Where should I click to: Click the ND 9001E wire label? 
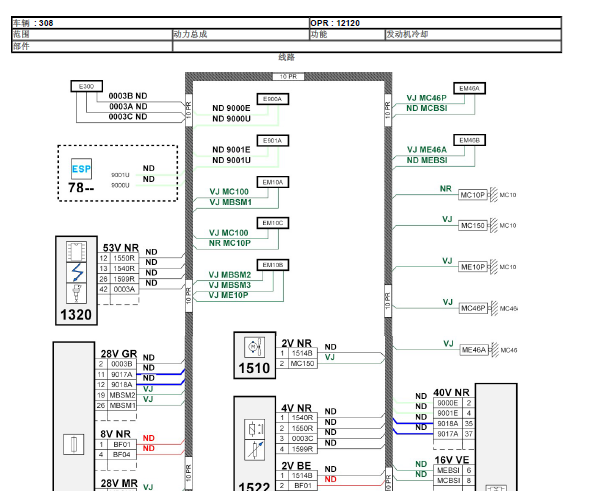tap(231, 150)
